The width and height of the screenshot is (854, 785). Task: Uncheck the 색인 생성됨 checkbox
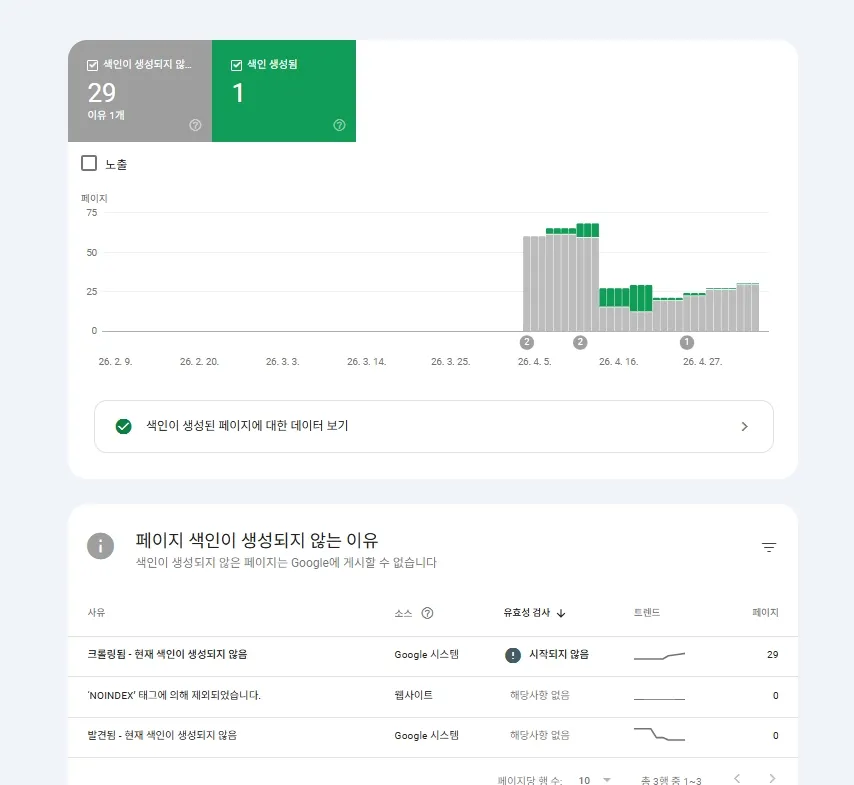click(236, 65)
